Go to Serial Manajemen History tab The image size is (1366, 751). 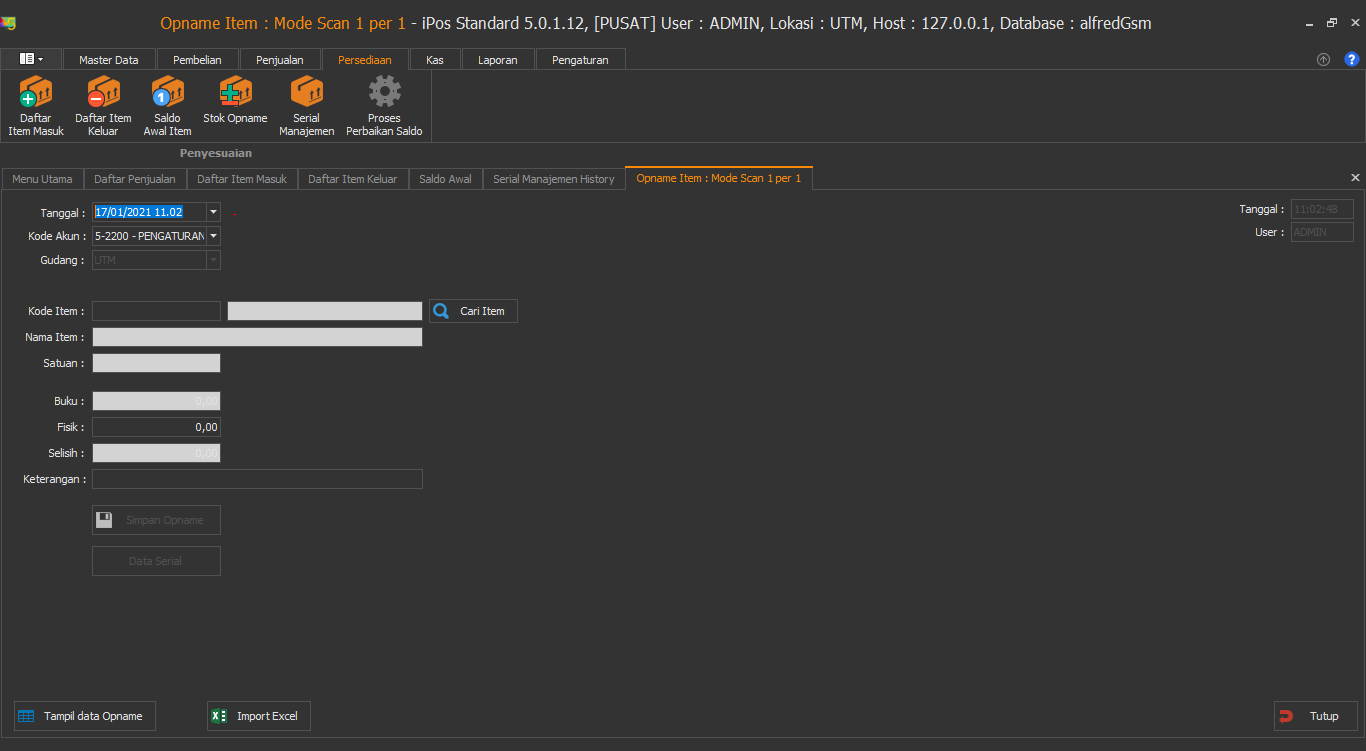554,179
